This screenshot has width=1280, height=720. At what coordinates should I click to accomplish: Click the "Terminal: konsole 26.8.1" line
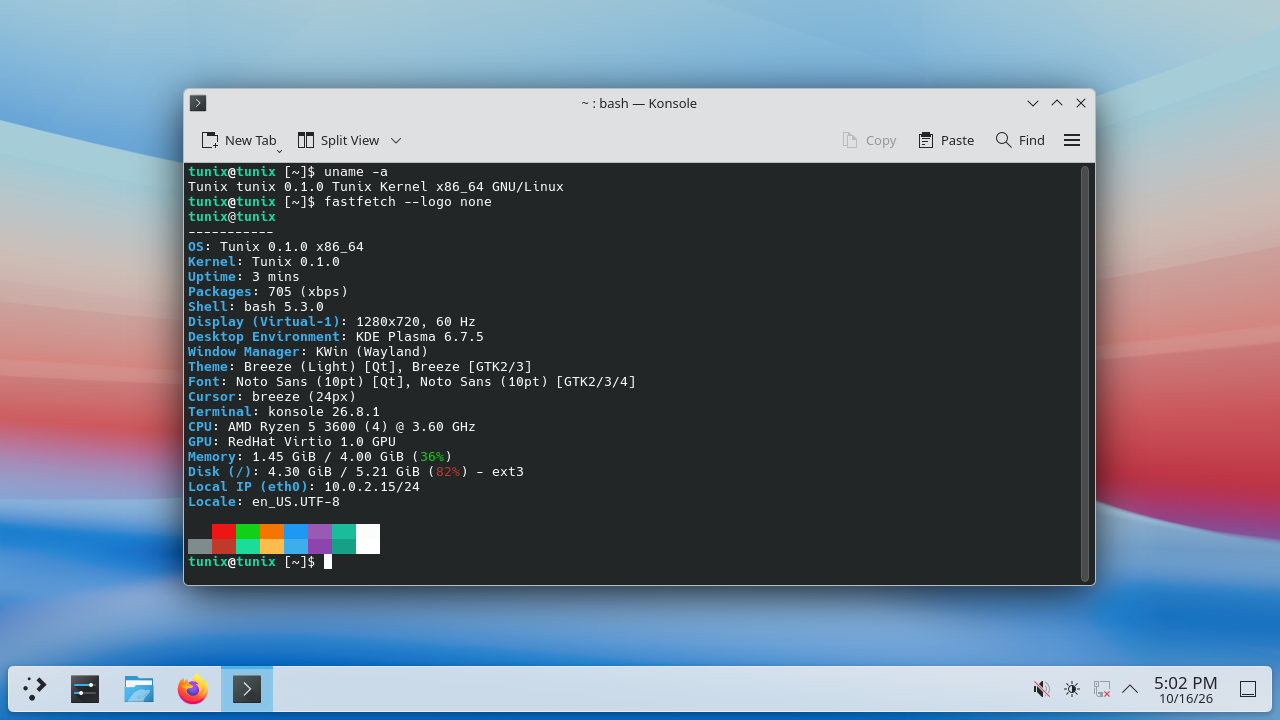284,412
